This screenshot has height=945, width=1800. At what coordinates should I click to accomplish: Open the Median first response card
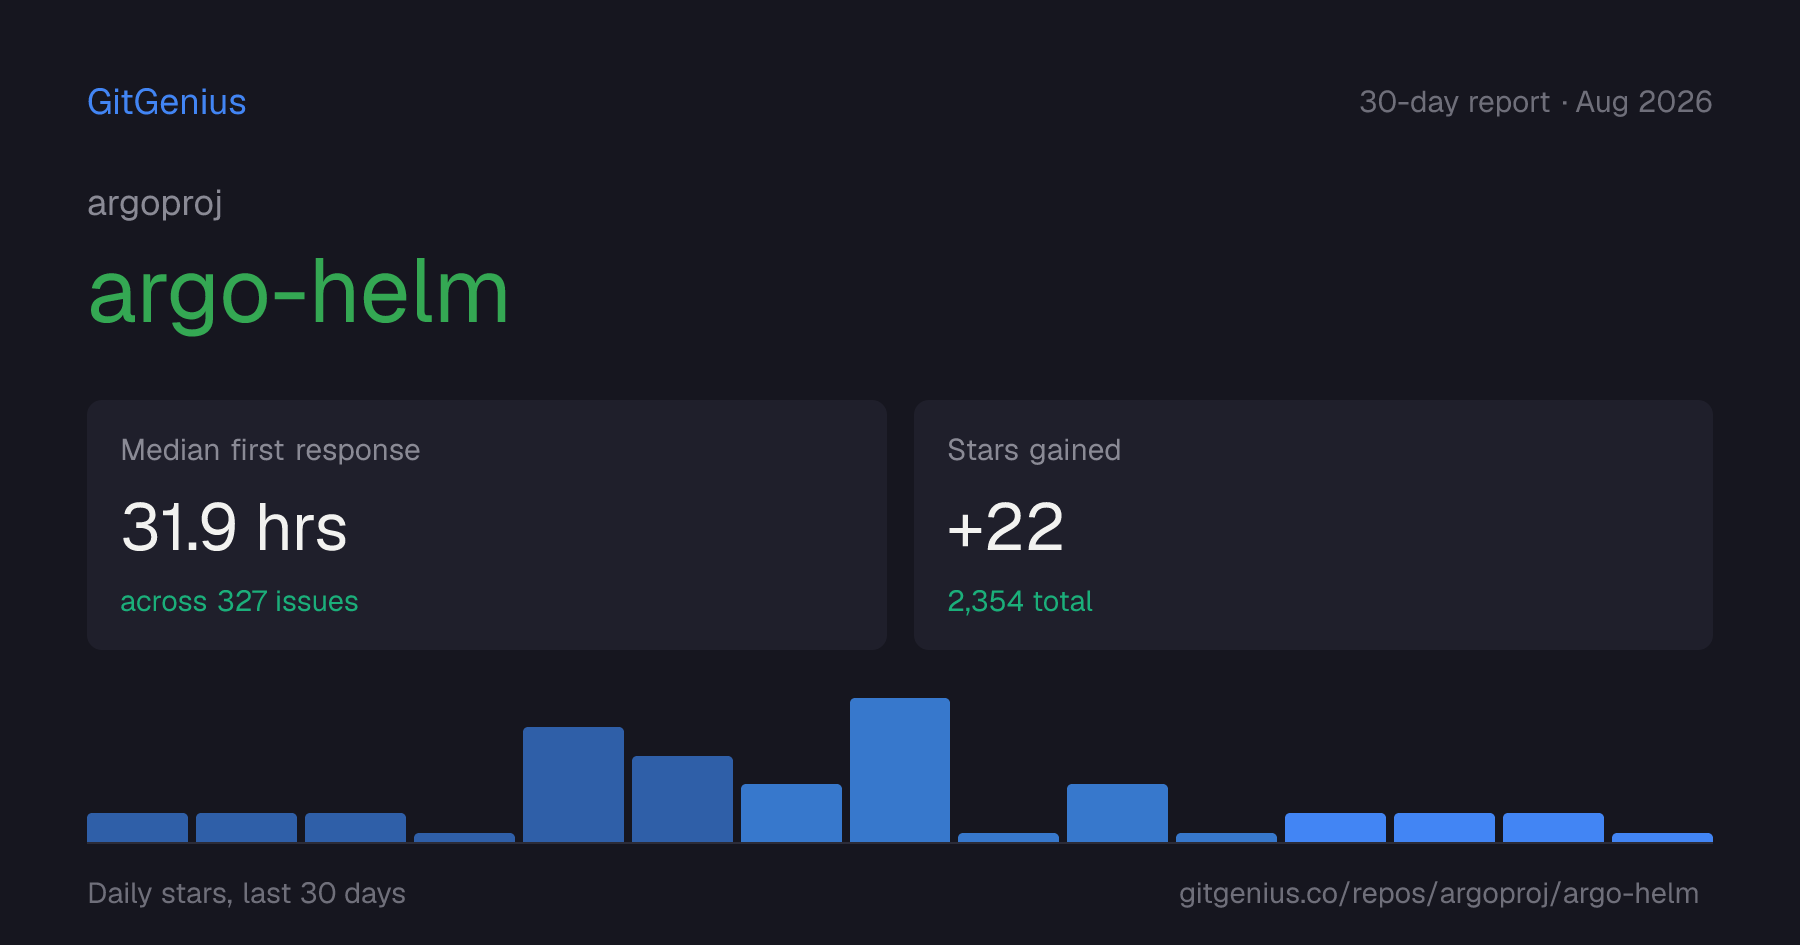[x=487, y=525]
